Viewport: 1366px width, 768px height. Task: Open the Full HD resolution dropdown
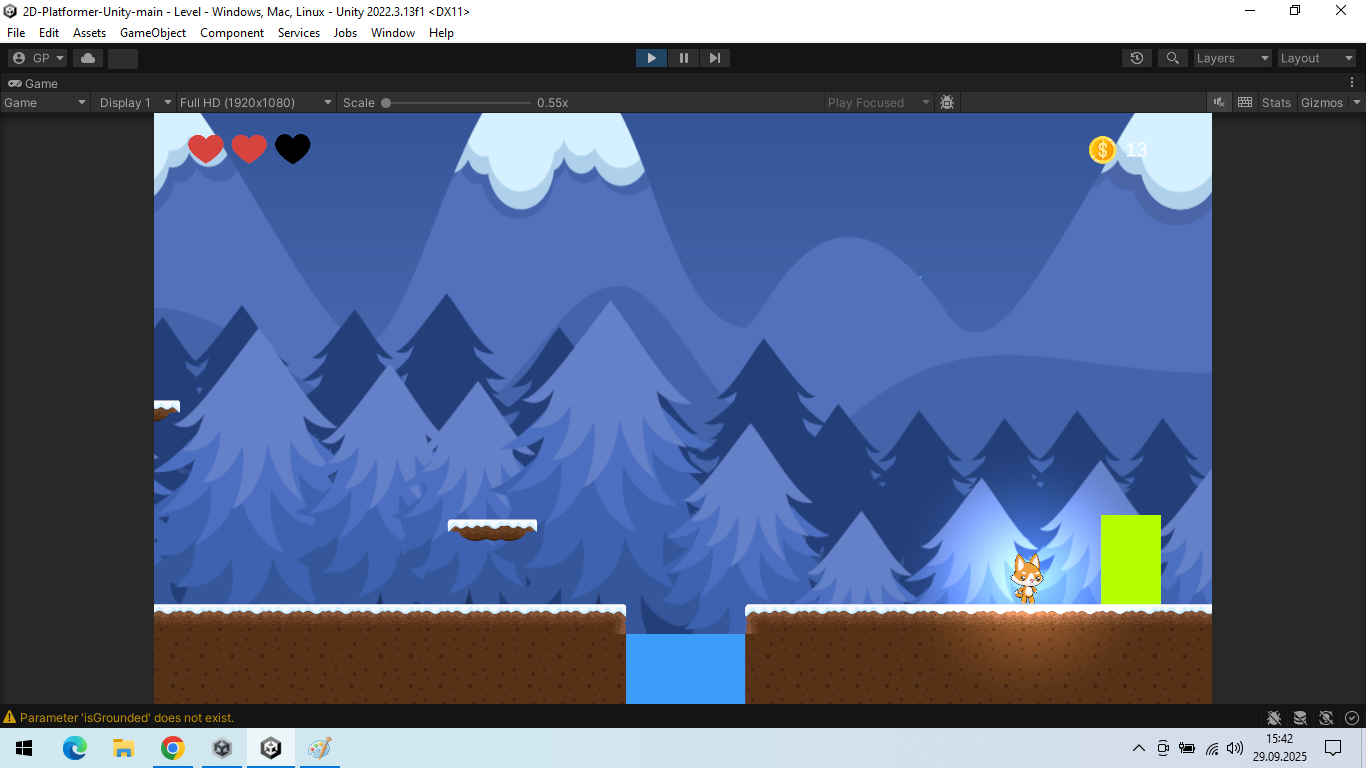(x=256, y=102)
